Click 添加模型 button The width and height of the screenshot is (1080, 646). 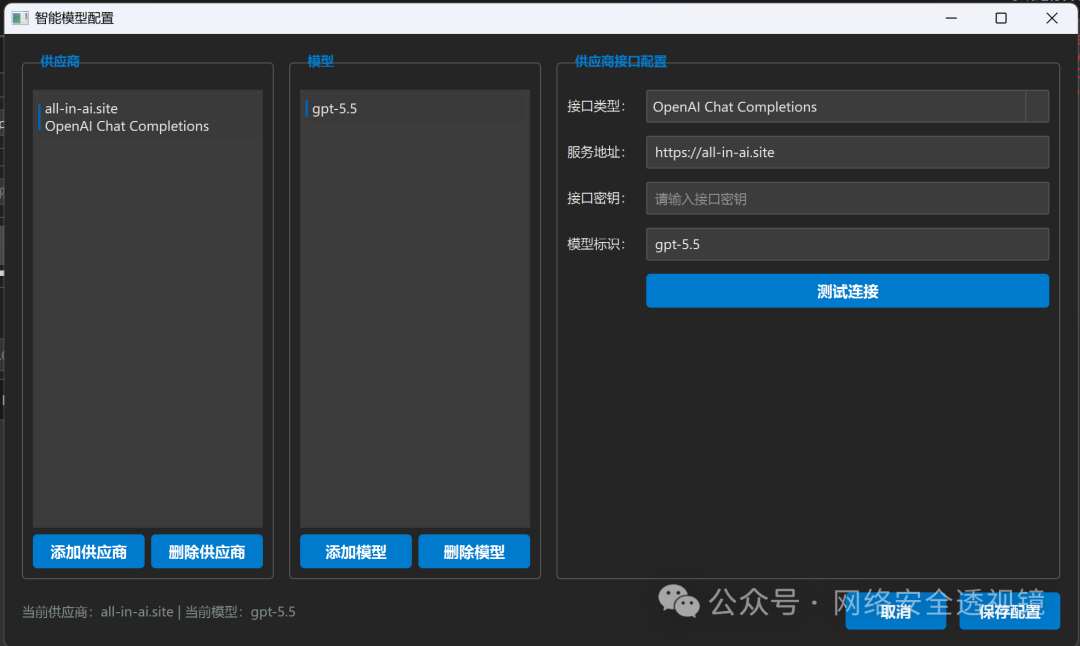356,552
